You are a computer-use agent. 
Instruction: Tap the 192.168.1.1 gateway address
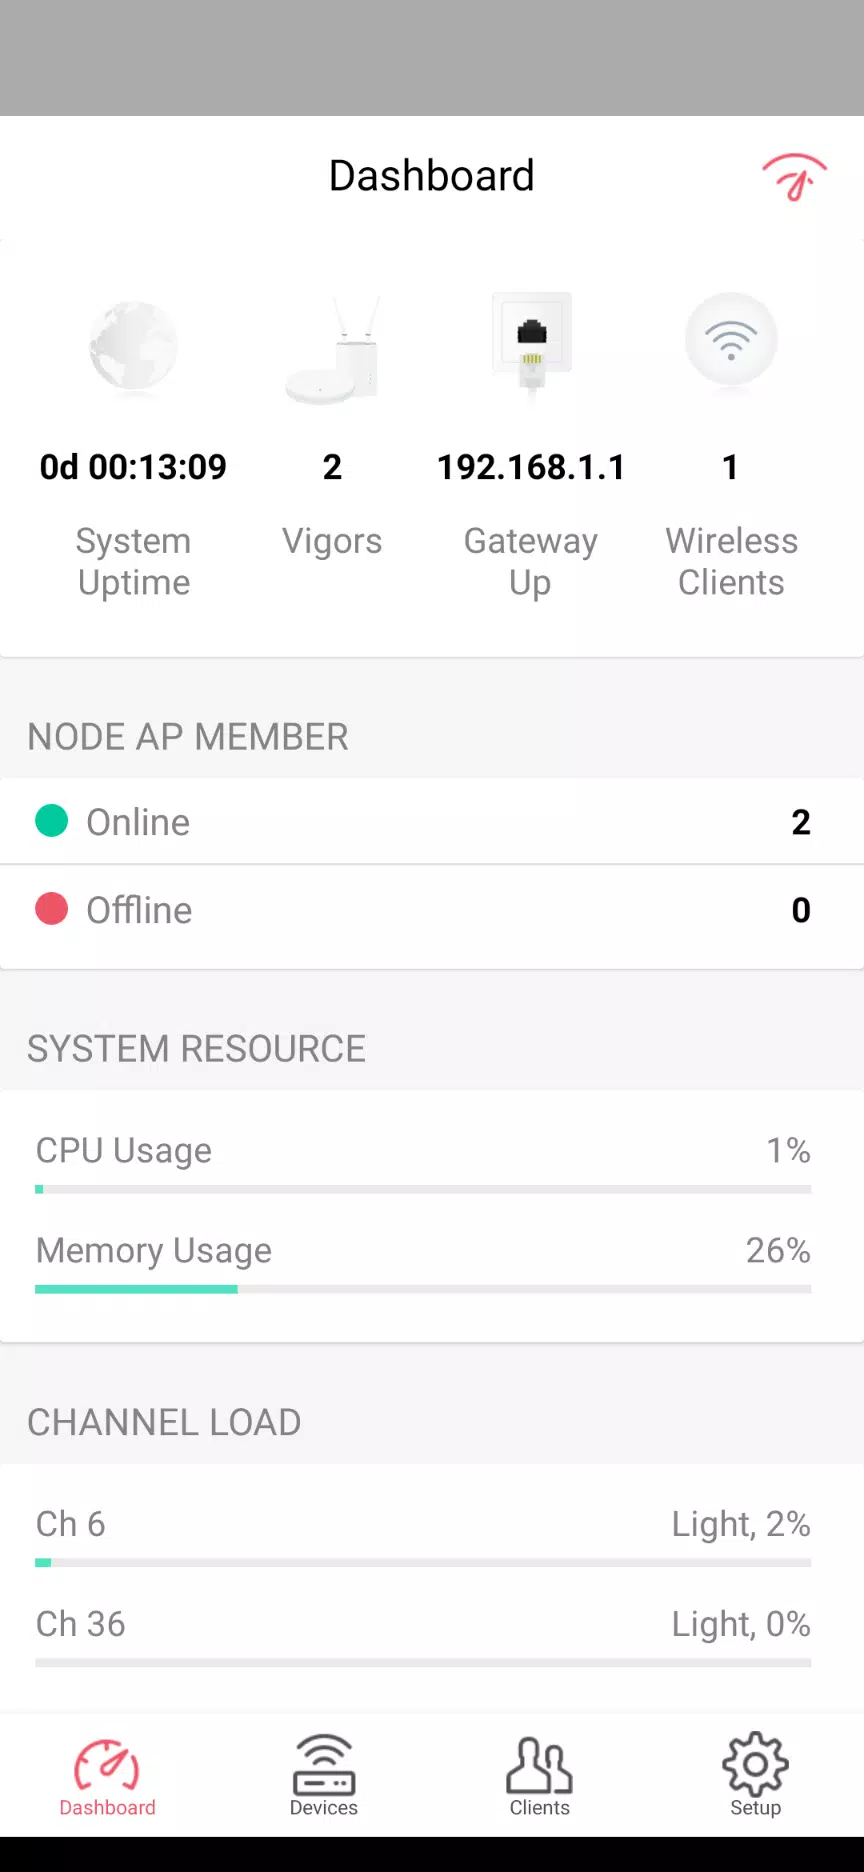tap(531, 467)
